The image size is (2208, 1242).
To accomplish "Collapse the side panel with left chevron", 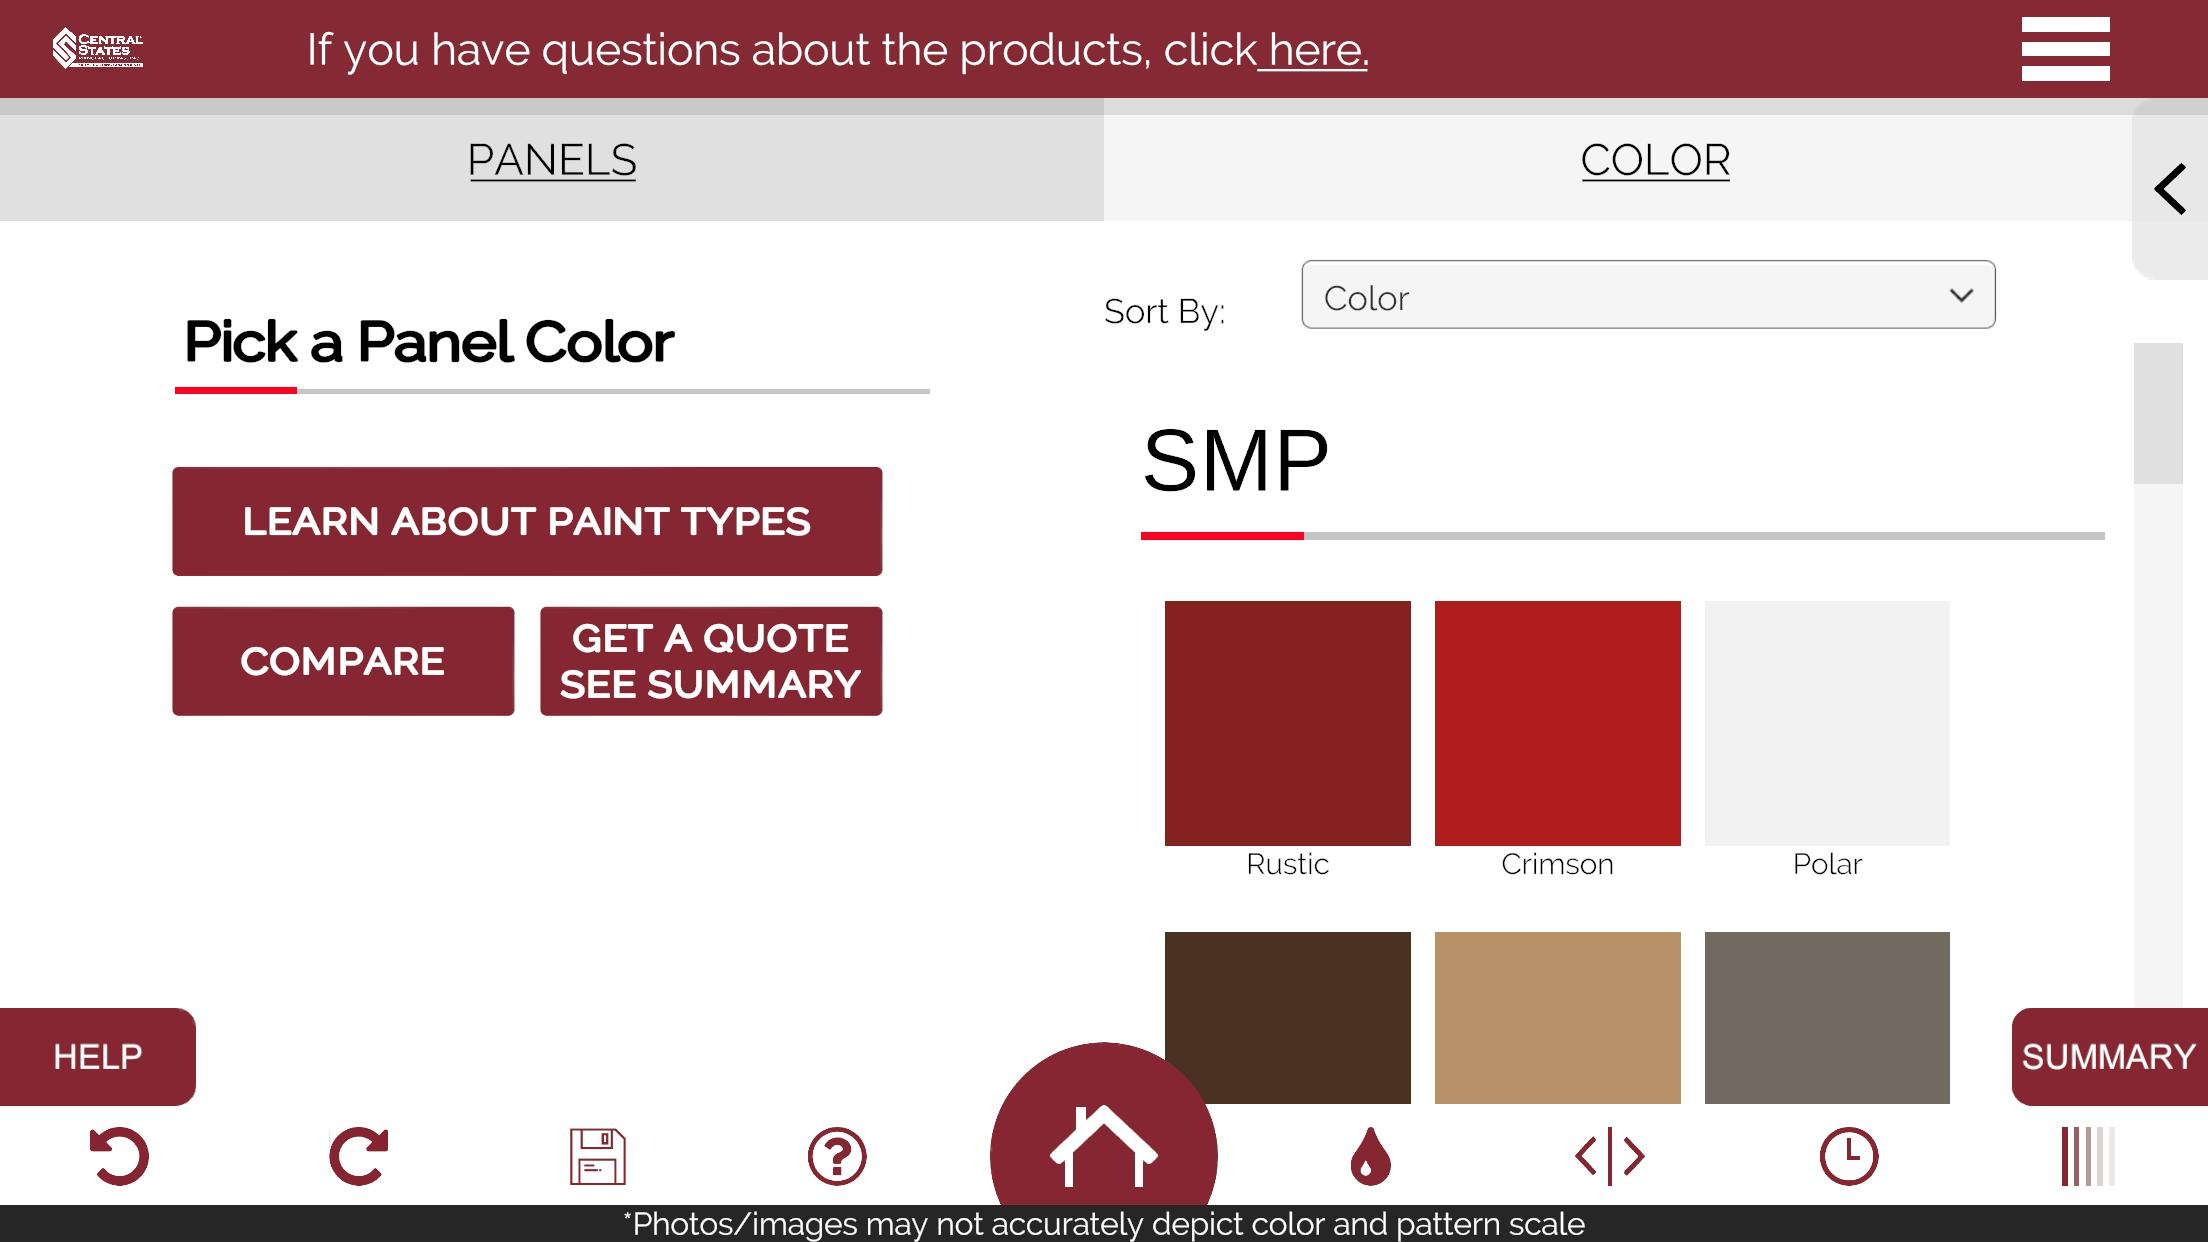I will (x=2170, y=189).
